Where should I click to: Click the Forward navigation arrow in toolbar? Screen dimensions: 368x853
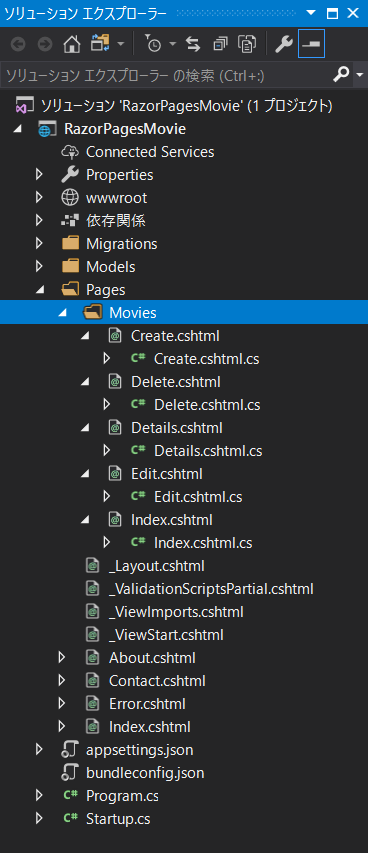pos(45,45)
